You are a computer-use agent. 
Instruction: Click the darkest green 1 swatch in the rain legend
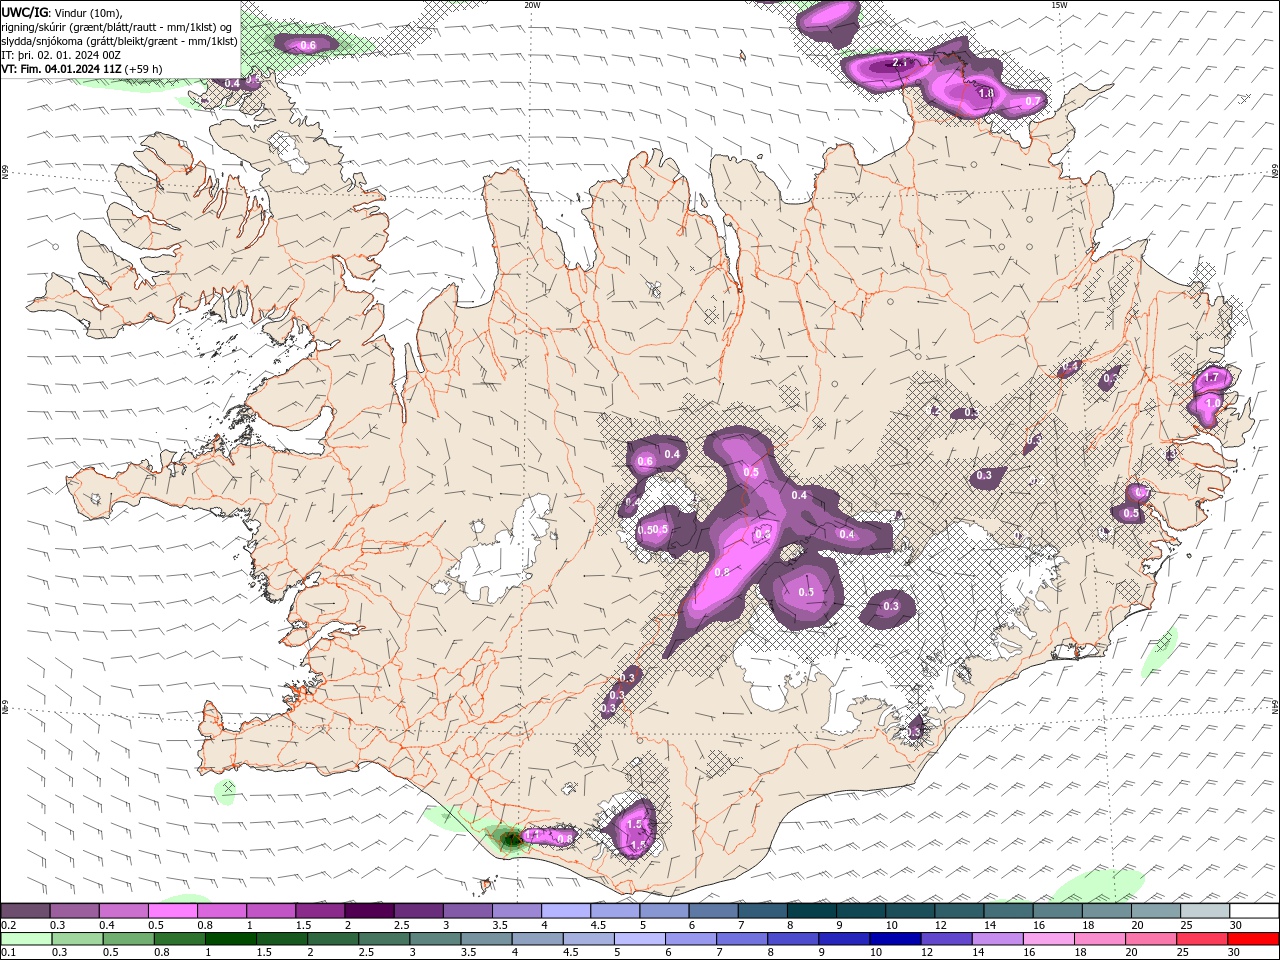click(231, 939)
